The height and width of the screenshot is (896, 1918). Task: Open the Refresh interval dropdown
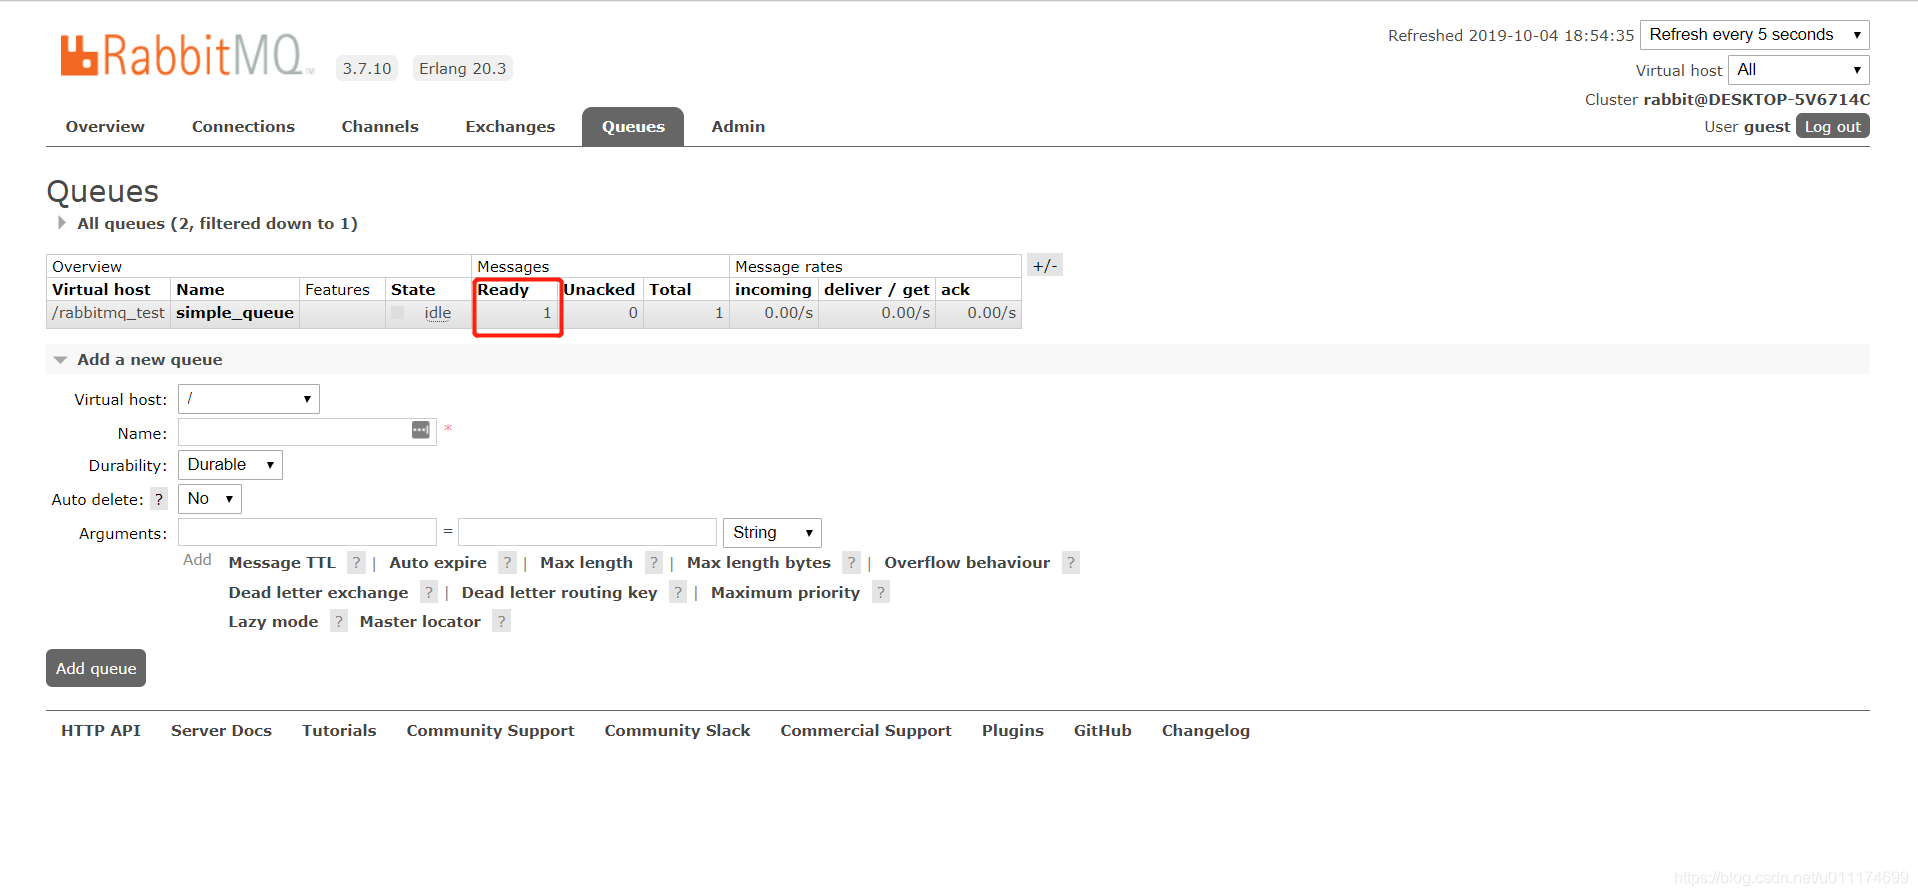tap(1755, 35)
